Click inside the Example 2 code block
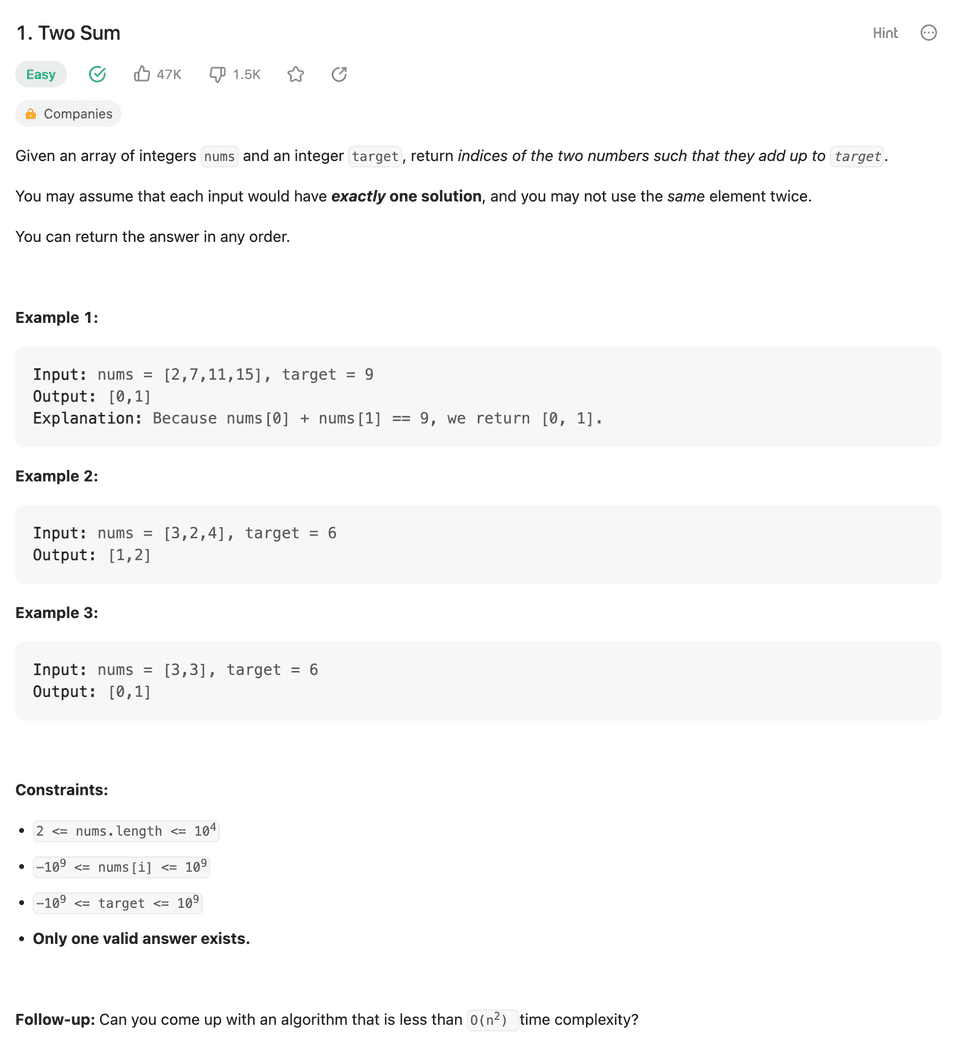 click(x=478, y=544)
